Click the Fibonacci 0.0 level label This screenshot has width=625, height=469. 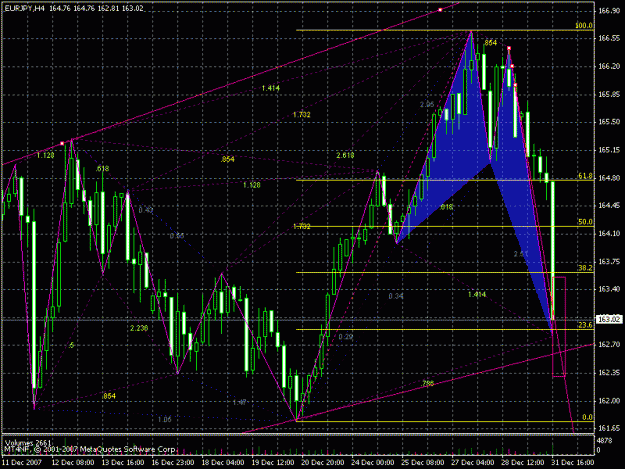[x=588, y=417]
